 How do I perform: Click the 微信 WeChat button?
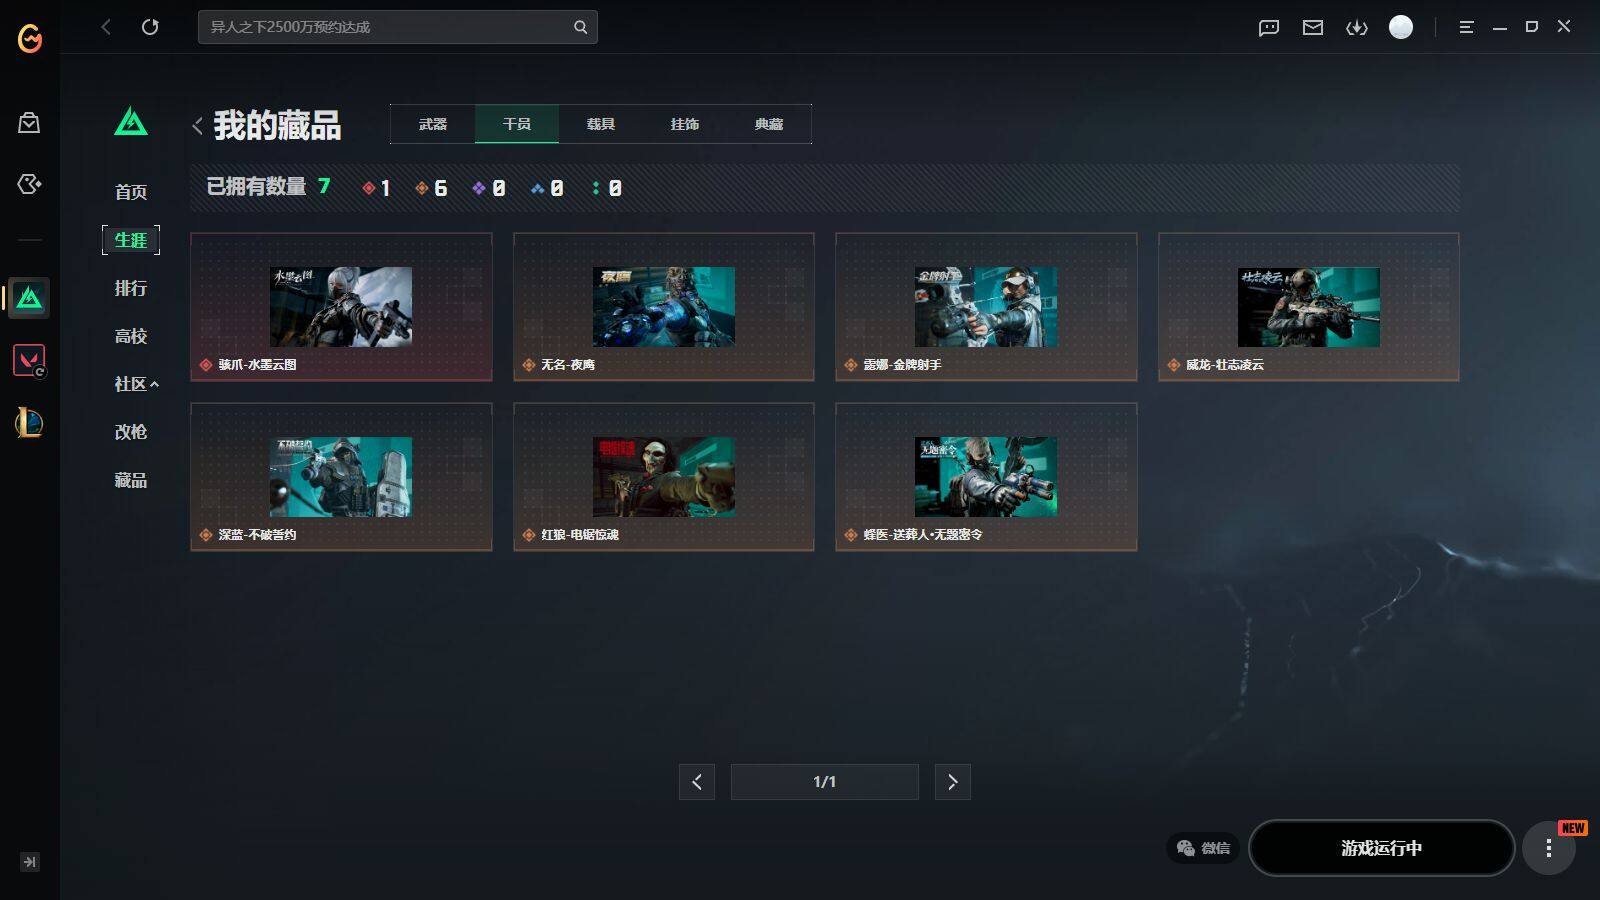click(x=1203, y=848)
